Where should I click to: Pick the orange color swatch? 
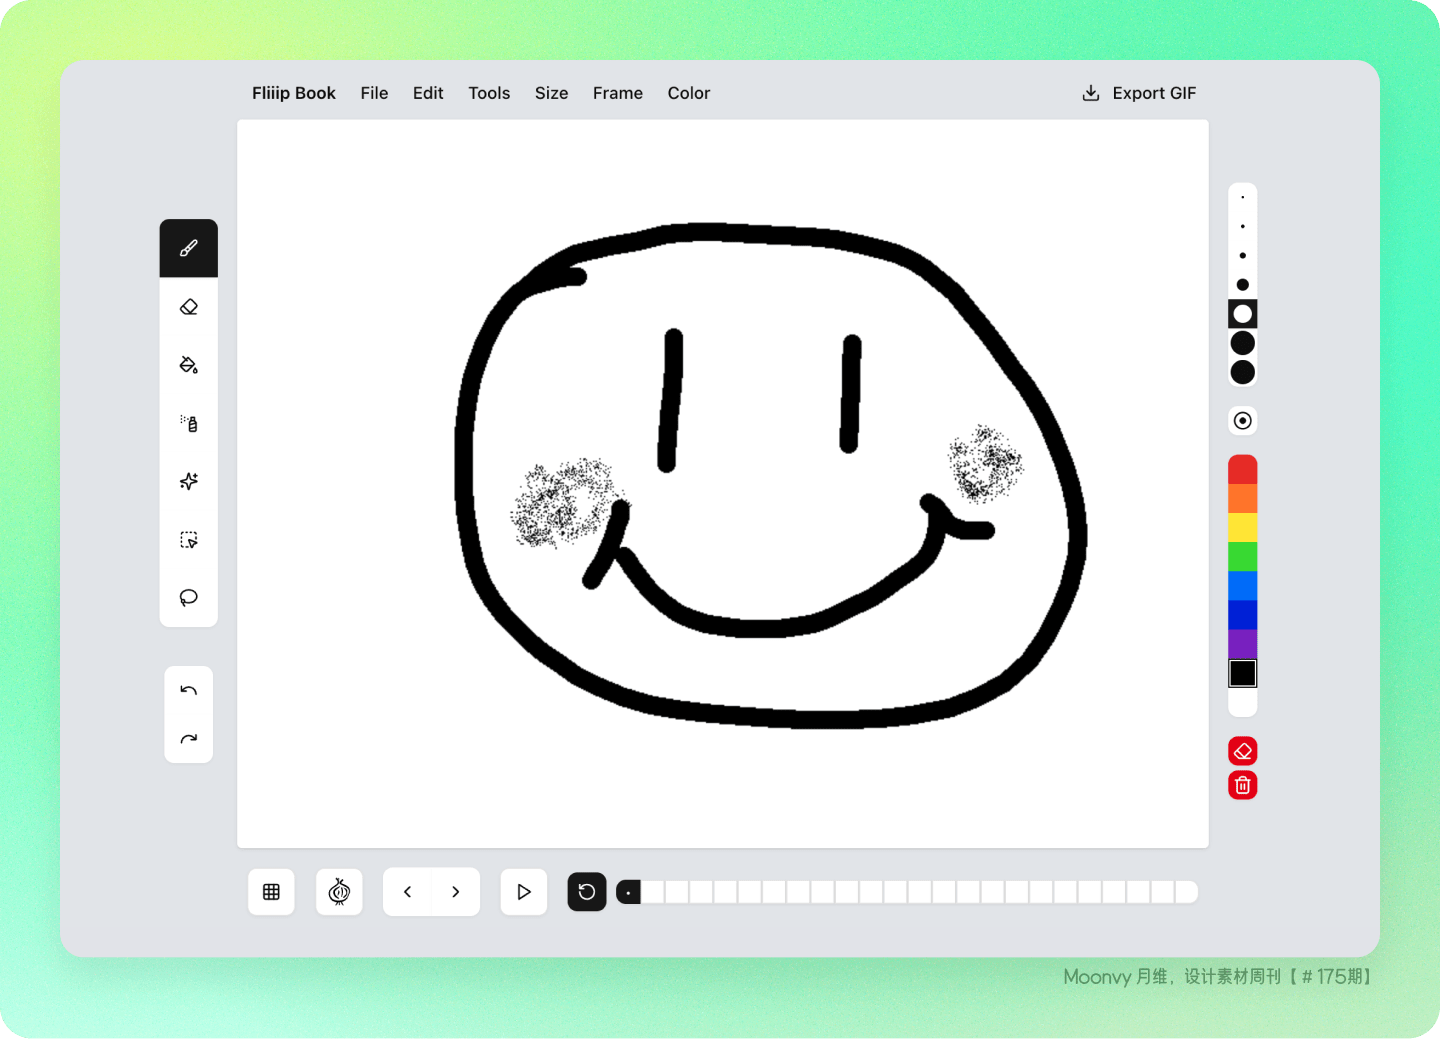[1243, 499]
